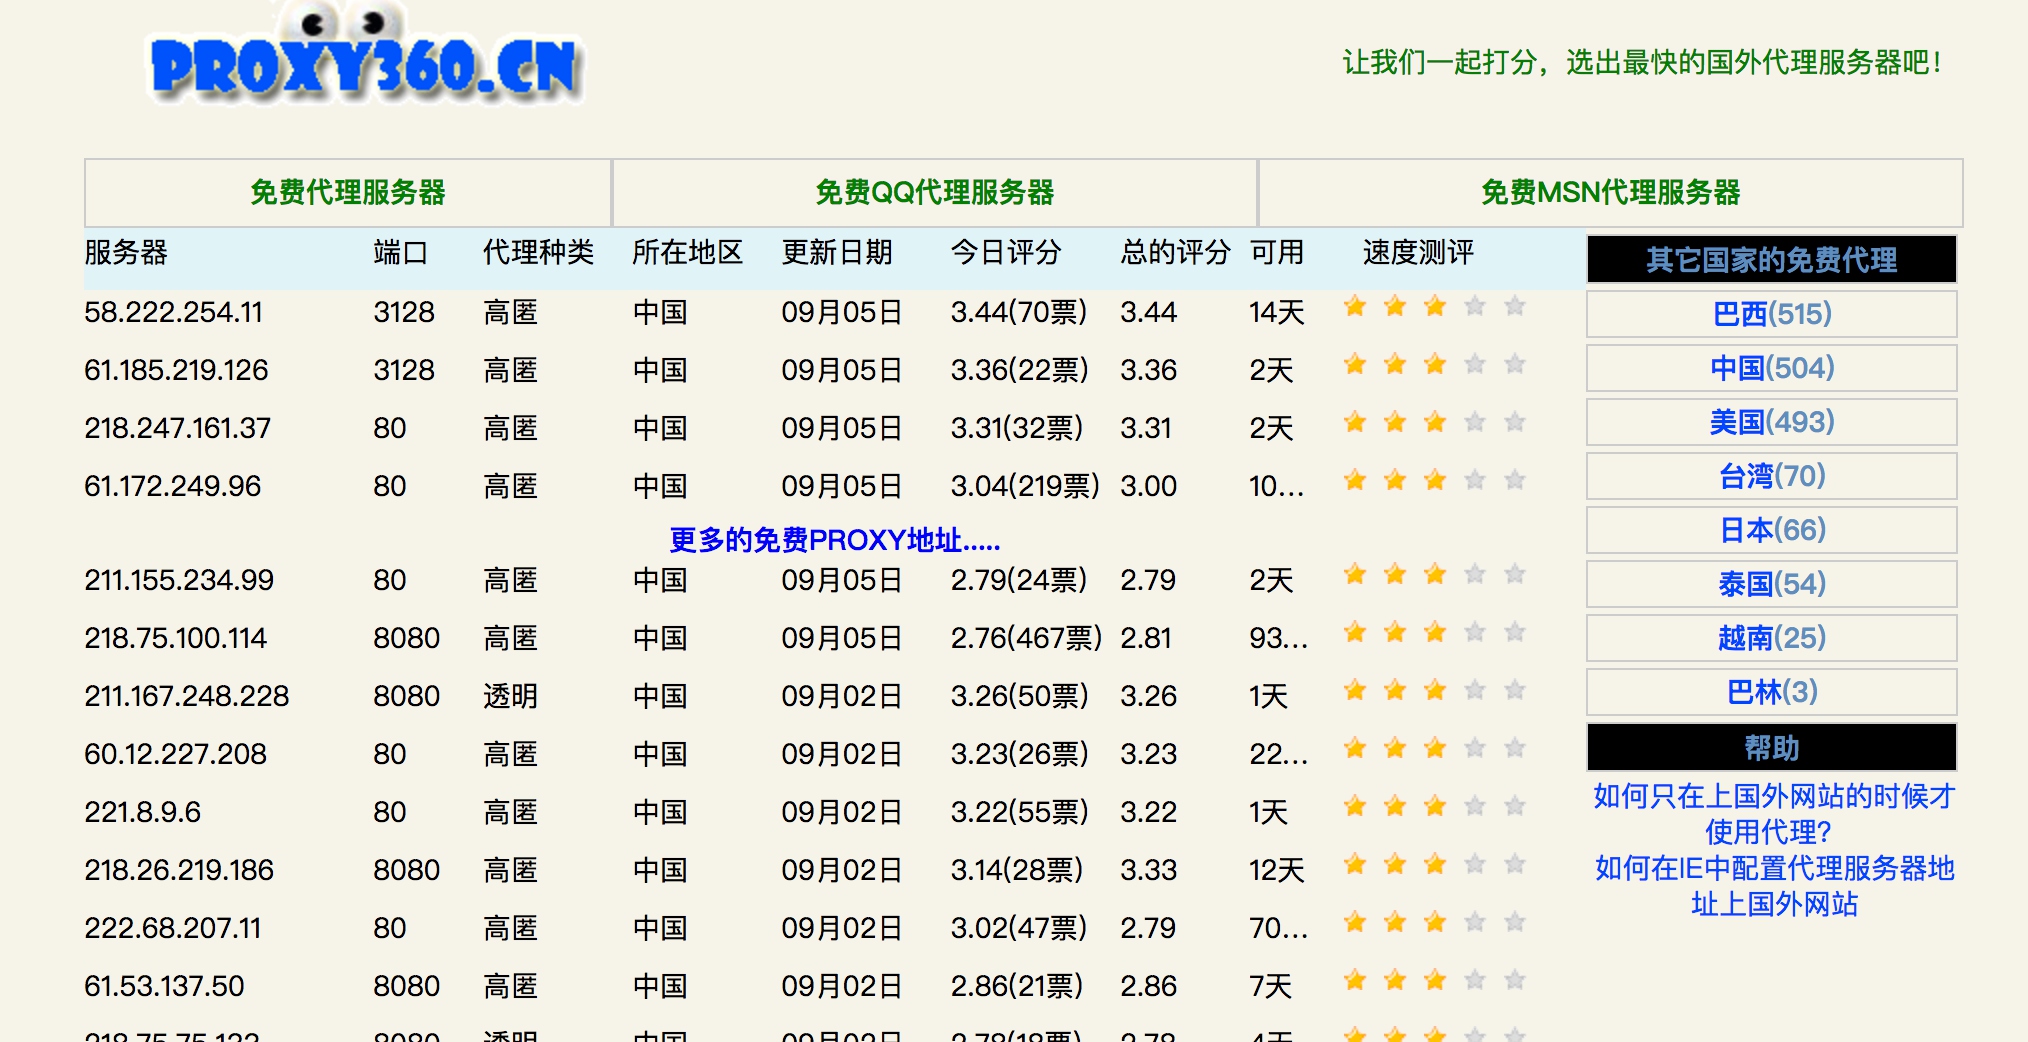The image size is (2028, 1042).
Task: Open help link 如何在IE中配置代理服务器地址
Action: pyautogui.click(x=1774, y=886)
